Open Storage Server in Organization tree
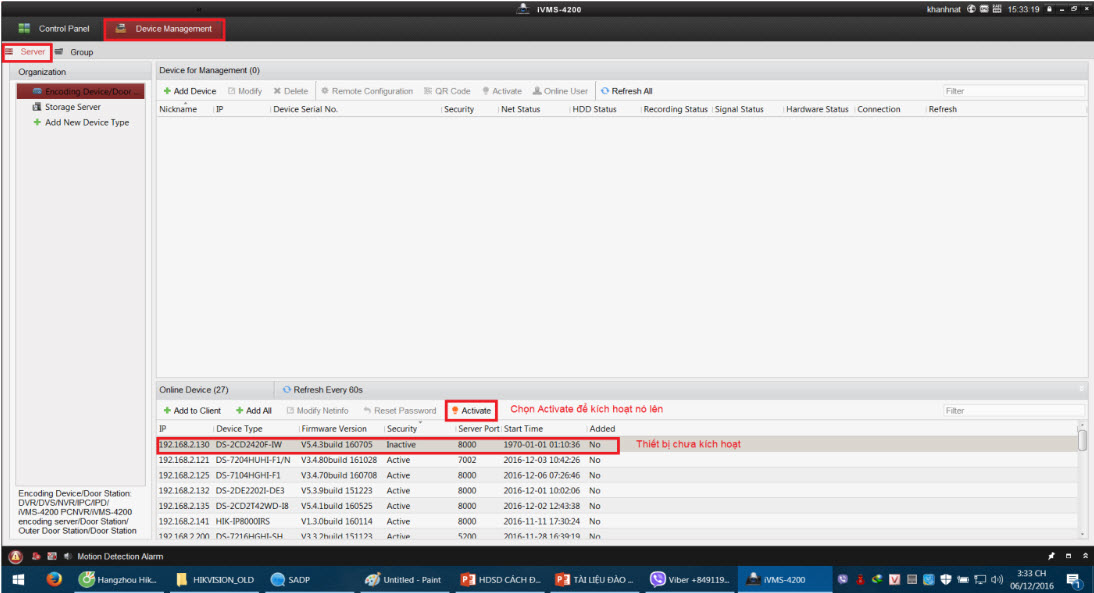1094x593 pixels. pos(72,107)
